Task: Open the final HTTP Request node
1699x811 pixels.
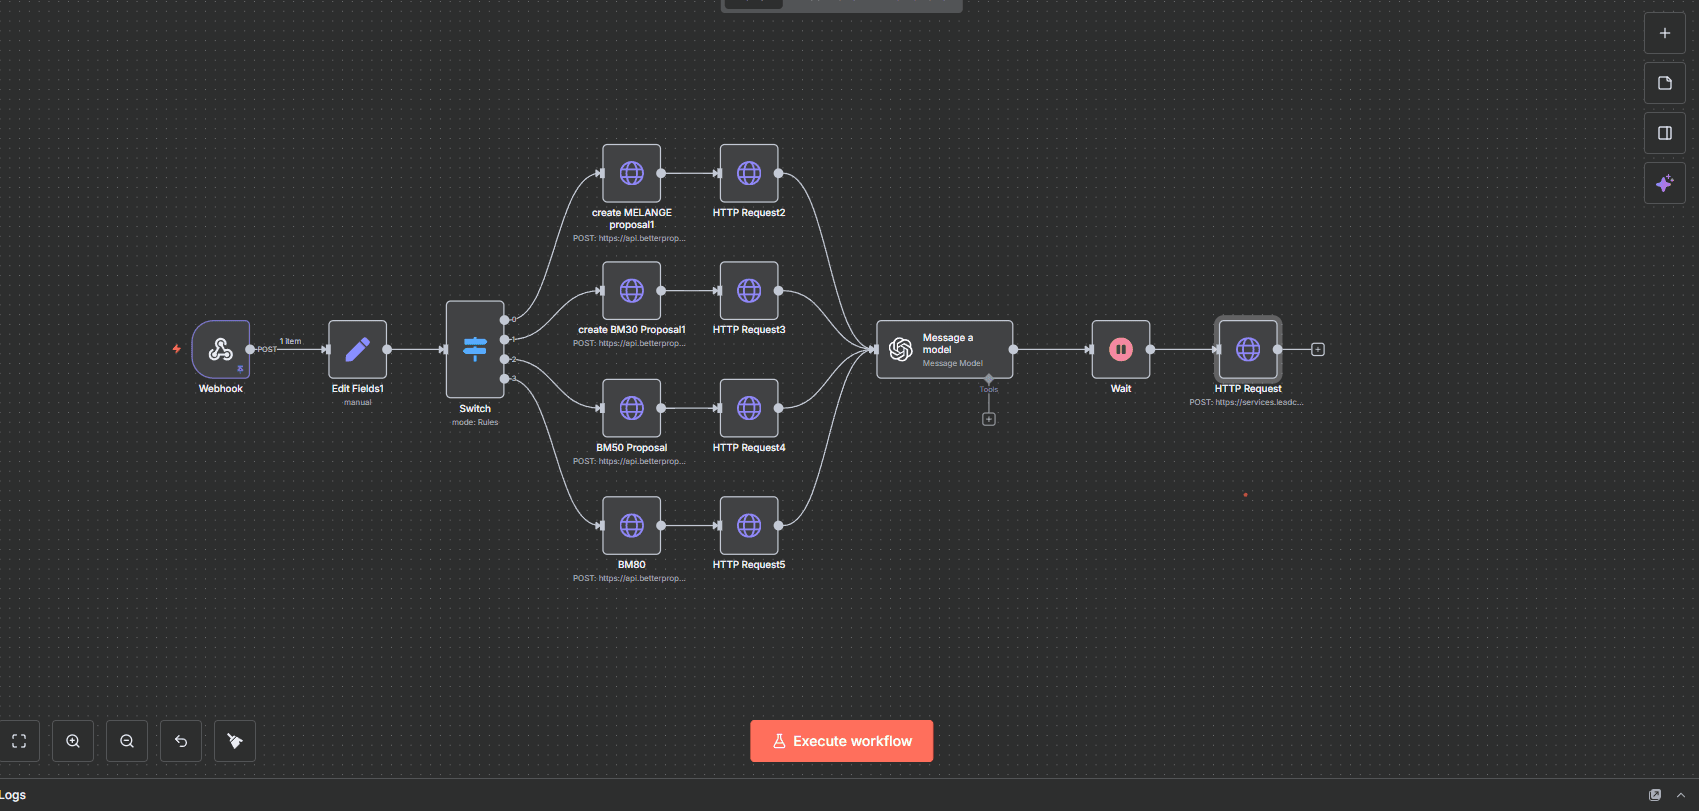Action: click(x=1248, y=349)
